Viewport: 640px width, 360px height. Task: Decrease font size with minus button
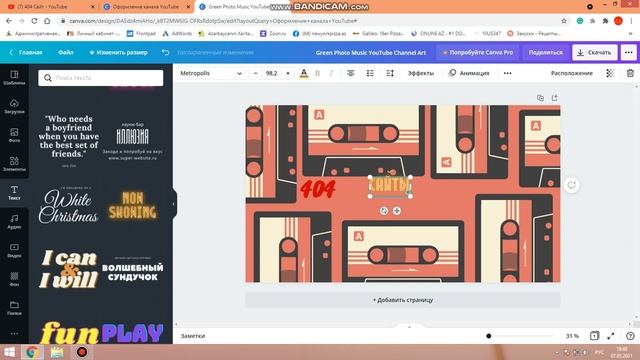pos(256,73)
